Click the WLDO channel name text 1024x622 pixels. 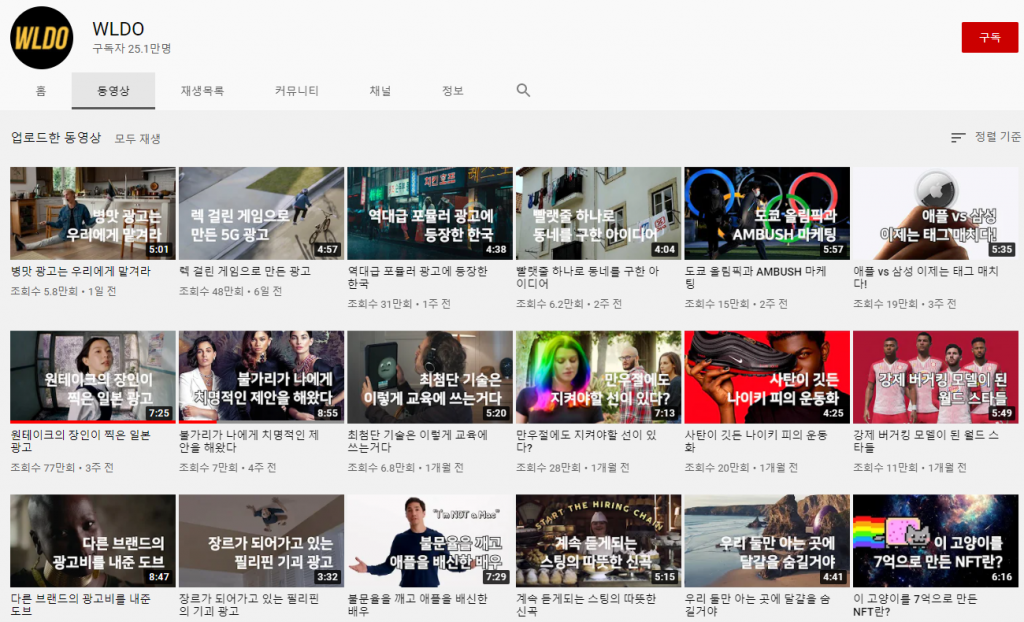(x=118, y=29)
